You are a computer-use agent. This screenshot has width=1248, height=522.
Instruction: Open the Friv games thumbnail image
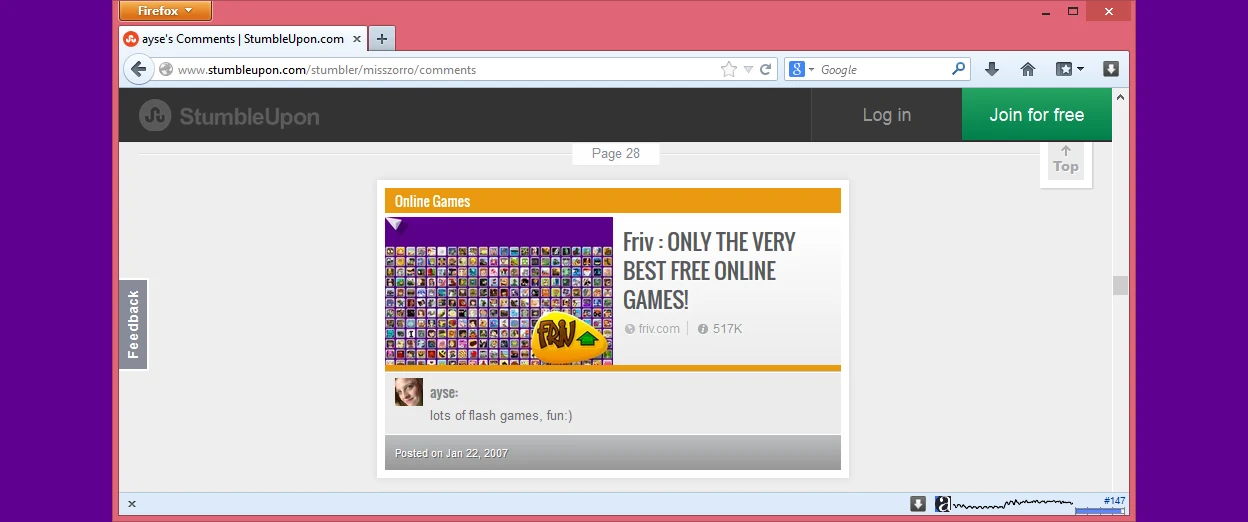(x=499, y=290)
